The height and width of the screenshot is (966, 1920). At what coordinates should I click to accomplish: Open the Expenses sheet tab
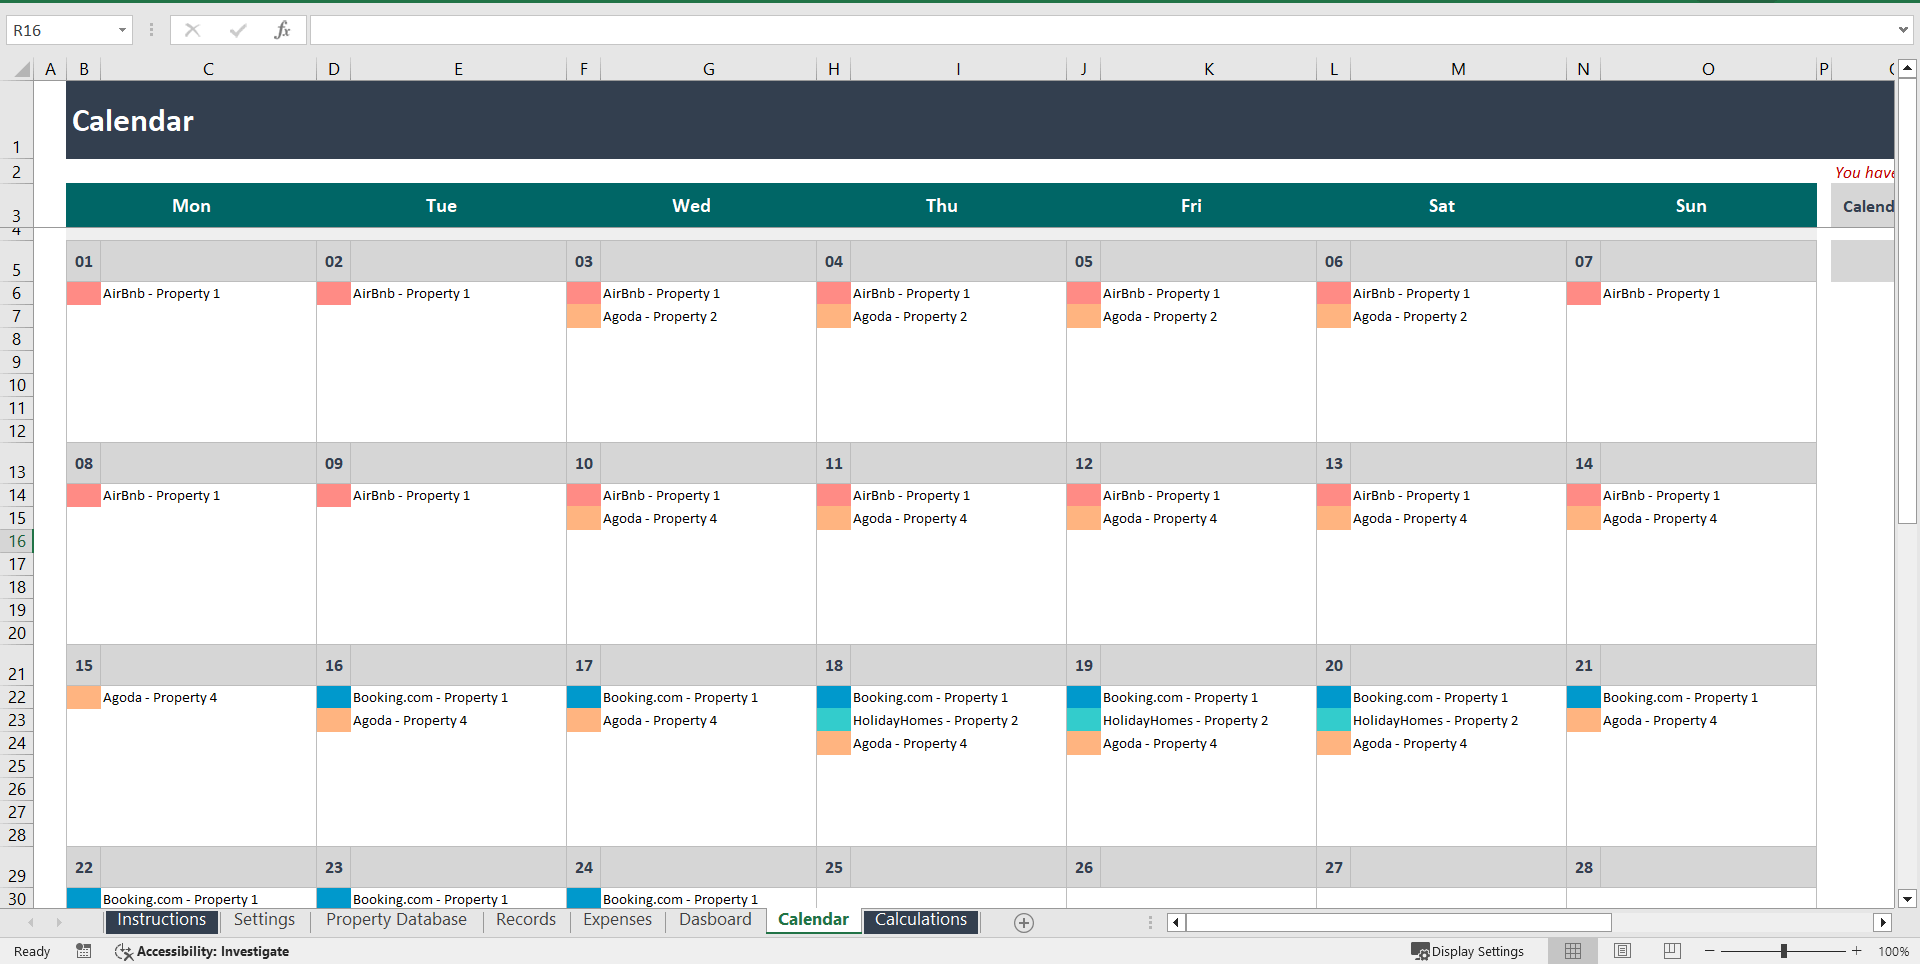click(617, 920)
